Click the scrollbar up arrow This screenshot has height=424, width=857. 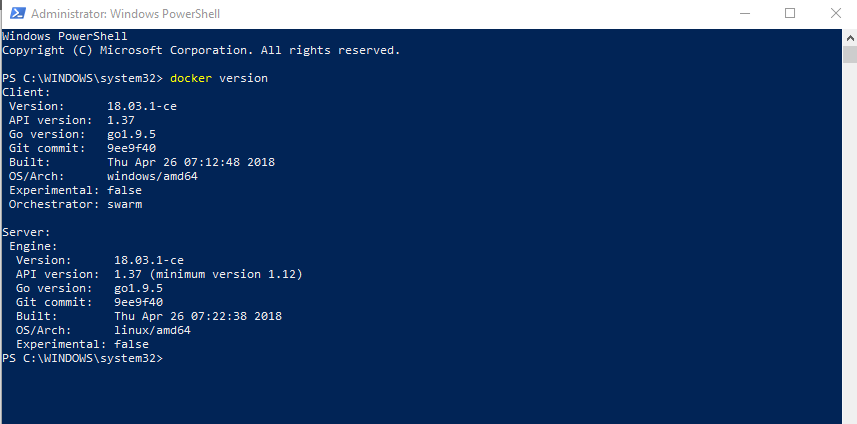pyautogui.click(x=849, y=35)
